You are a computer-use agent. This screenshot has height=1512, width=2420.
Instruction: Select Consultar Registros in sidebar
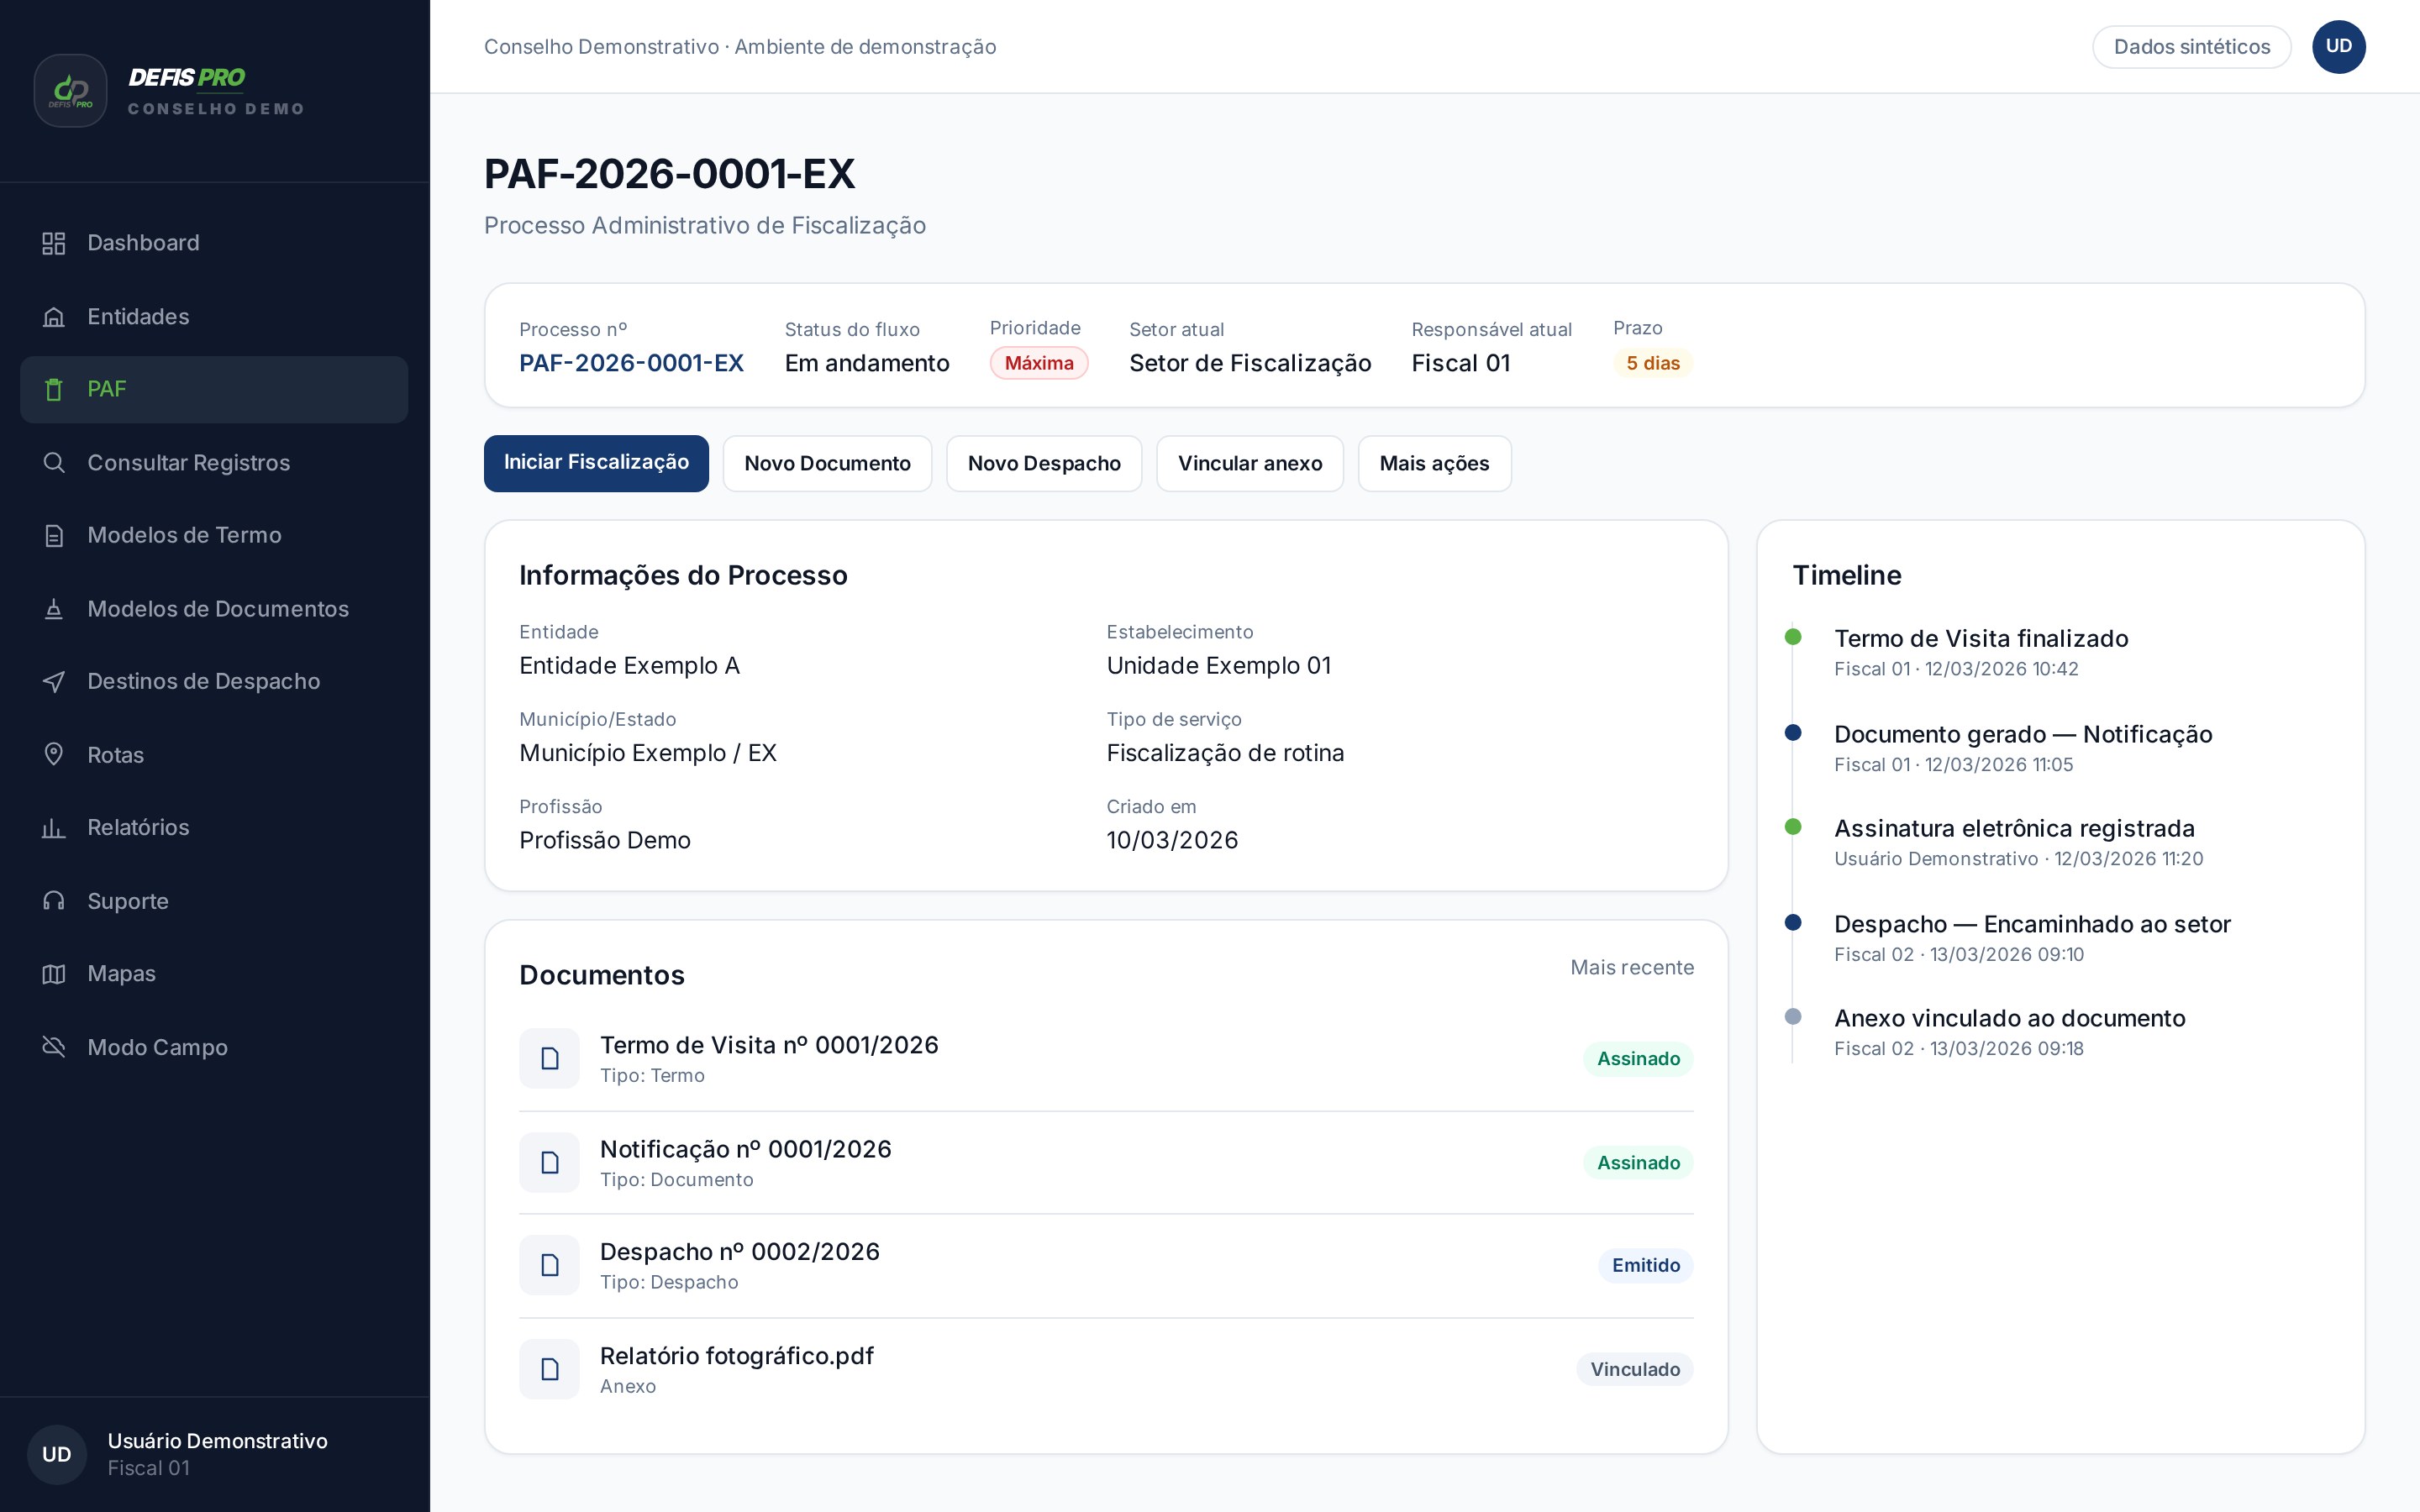tap(214, 463)
